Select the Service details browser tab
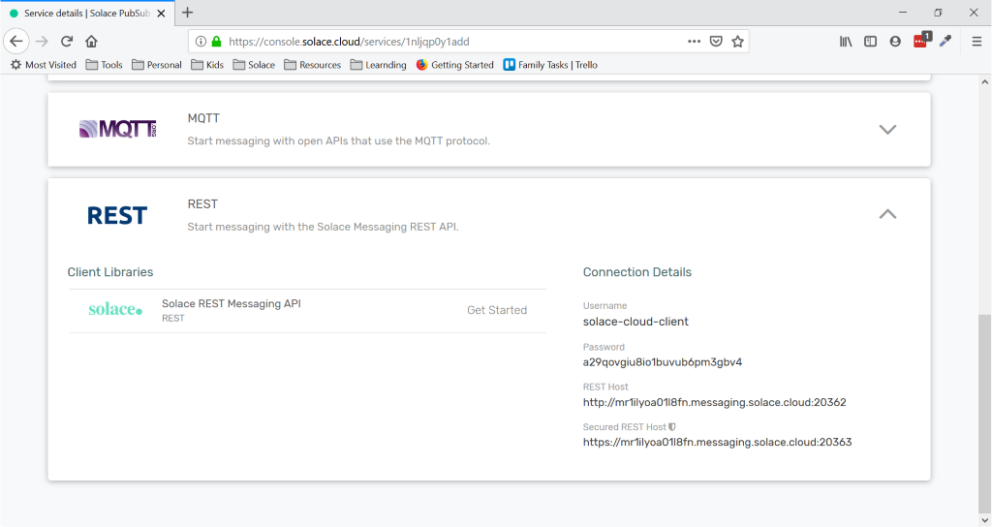The height and width of the screenshot is (527, 992). [x=86, y=13]
